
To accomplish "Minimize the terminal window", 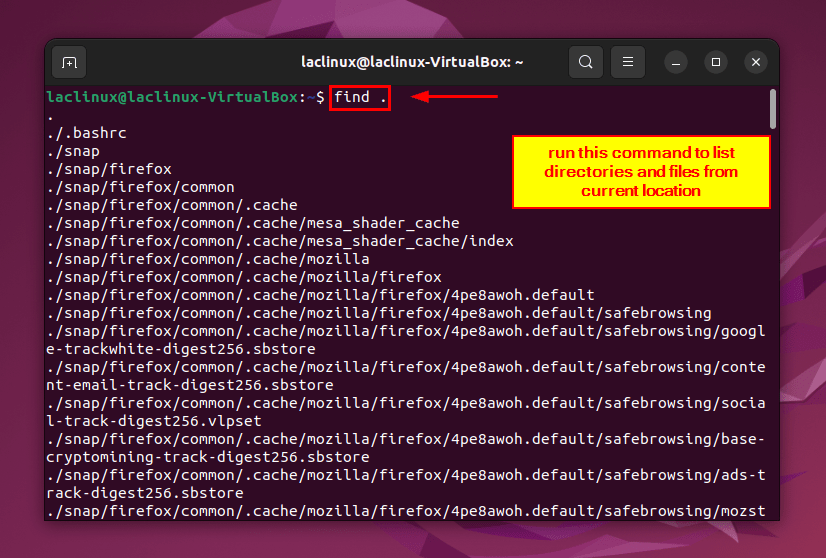I will click(x=676, y=63).
